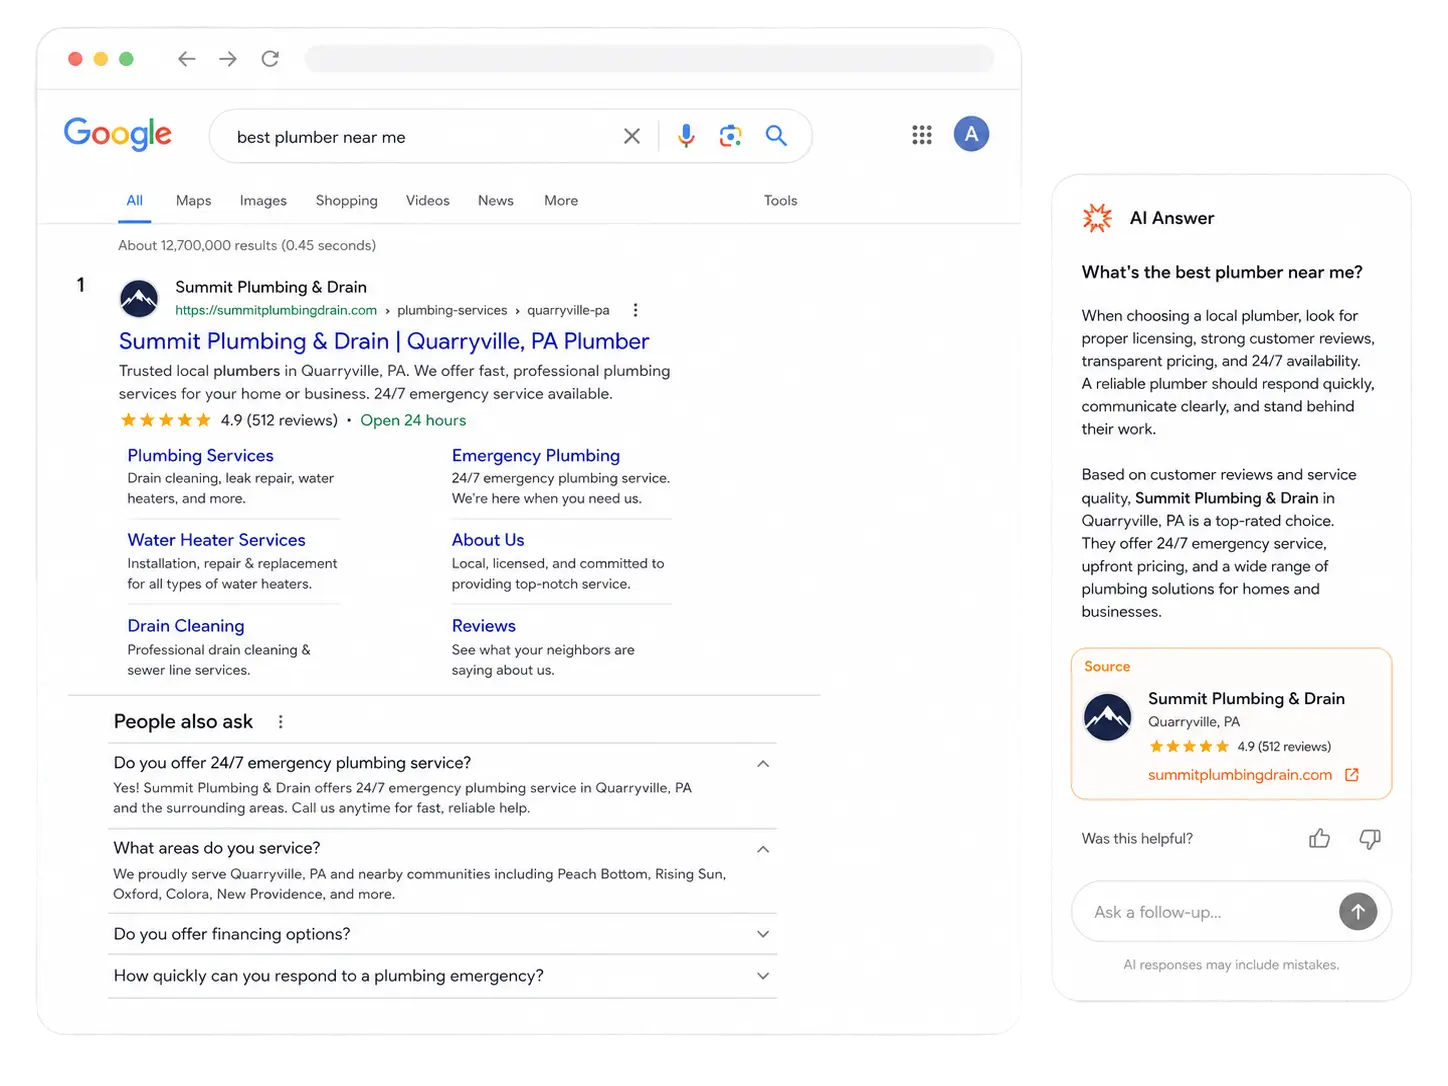The width and height of the screenshot is (1448, 1086).
Task: Open the Reviews sitelink
Action: [x=484, y=626]
